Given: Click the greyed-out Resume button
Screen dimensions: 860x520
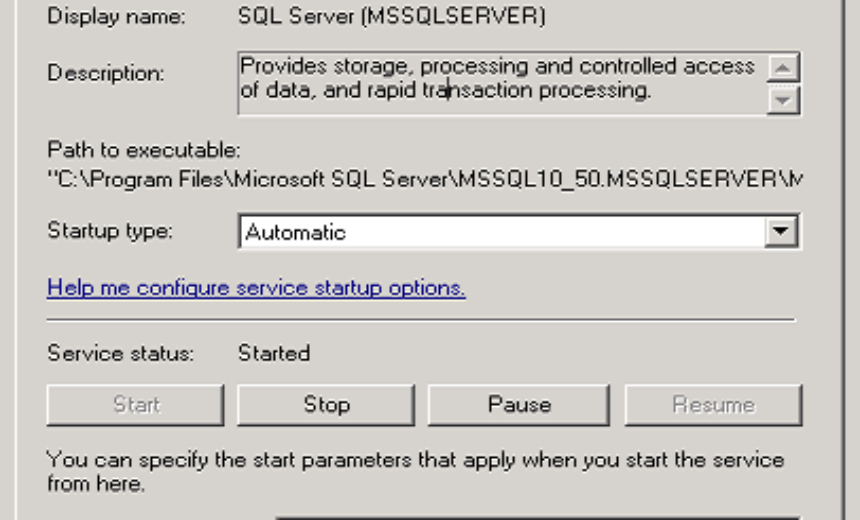Looking at the screenshot, I should click(x=713, y=405).
